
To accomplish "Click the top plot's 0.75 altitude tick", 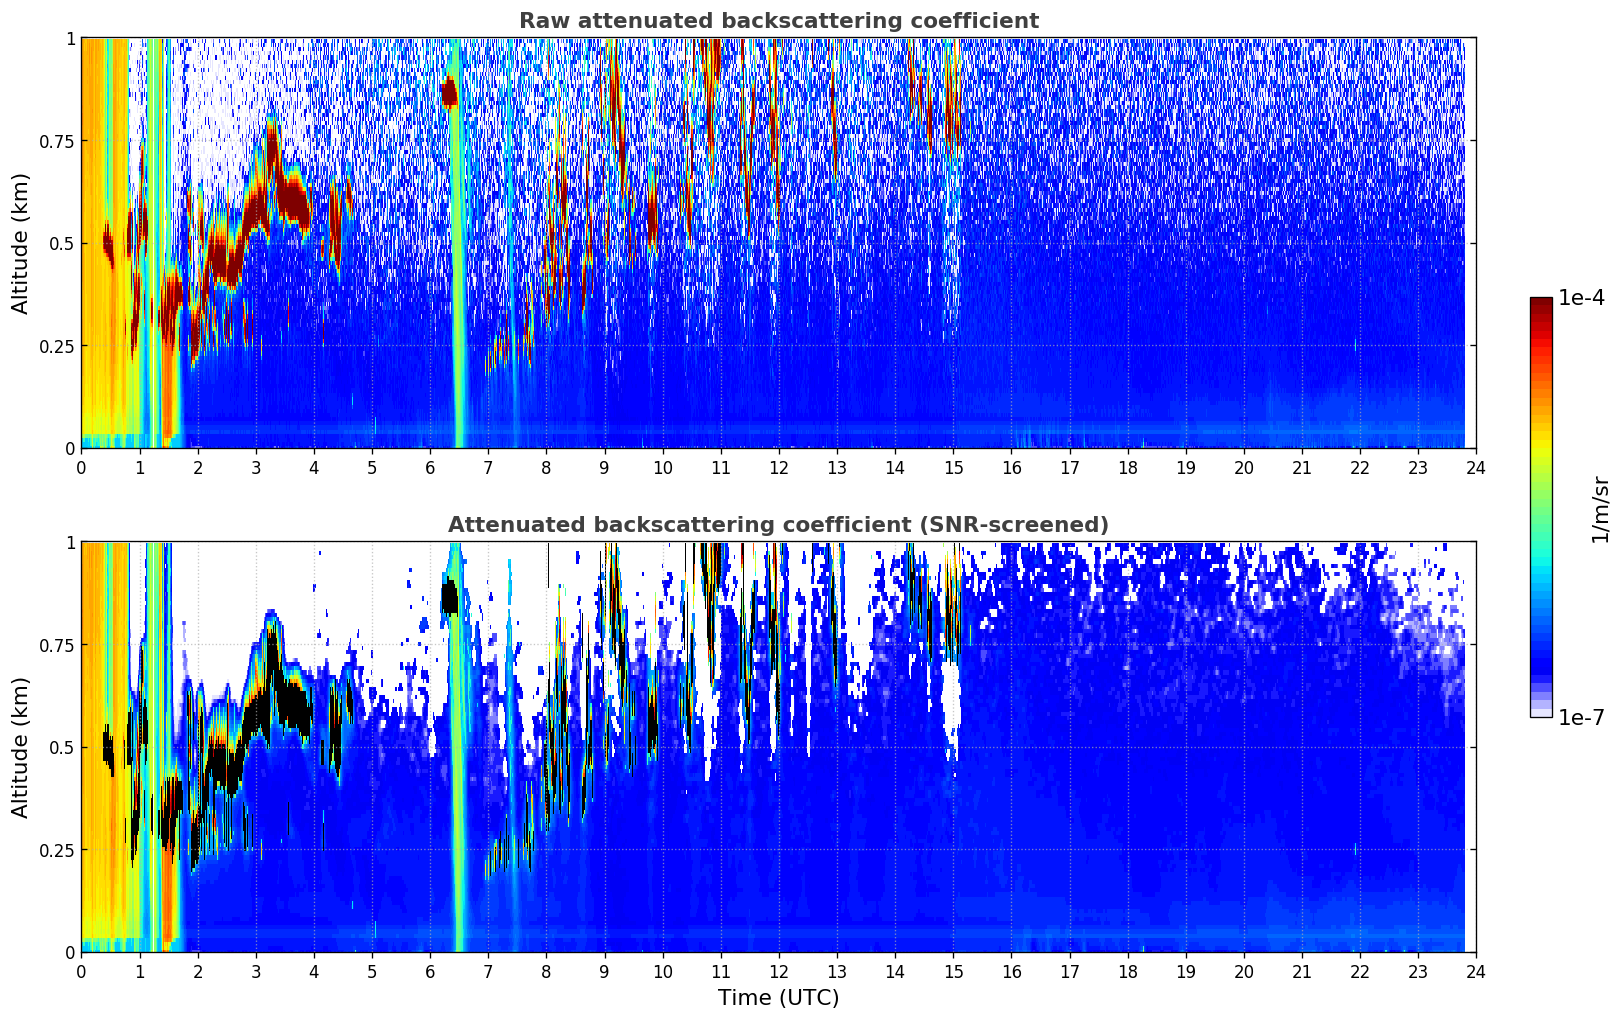I will (56, 141).
